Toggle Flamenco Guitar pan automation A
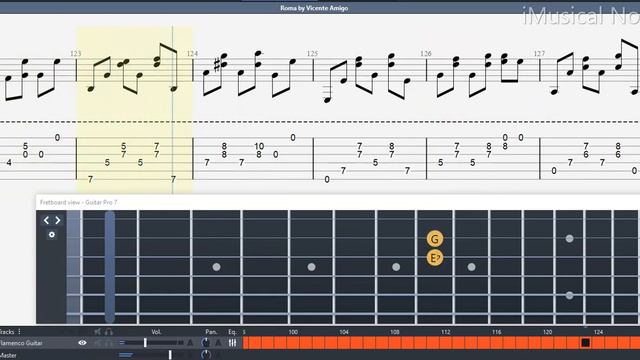 coord(218,343)
